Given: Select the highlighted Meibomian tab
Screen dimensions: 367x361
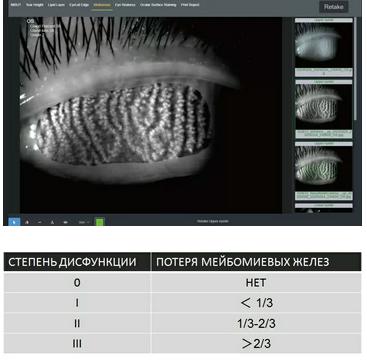Looking at the screenshot, I should [102, 5].
